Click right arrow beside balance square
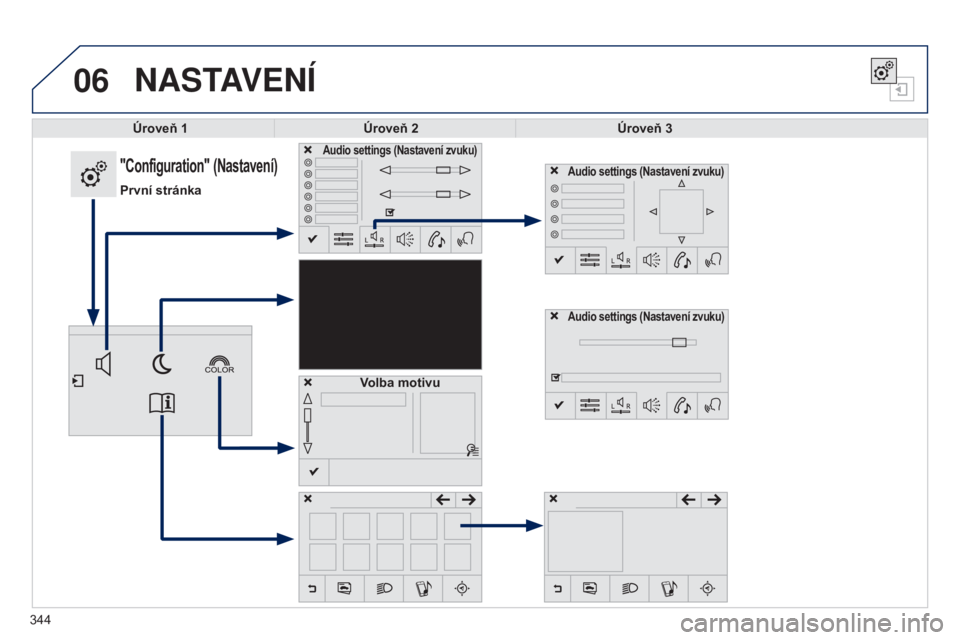This screenshot has height=640, width=960. [710, 211]
